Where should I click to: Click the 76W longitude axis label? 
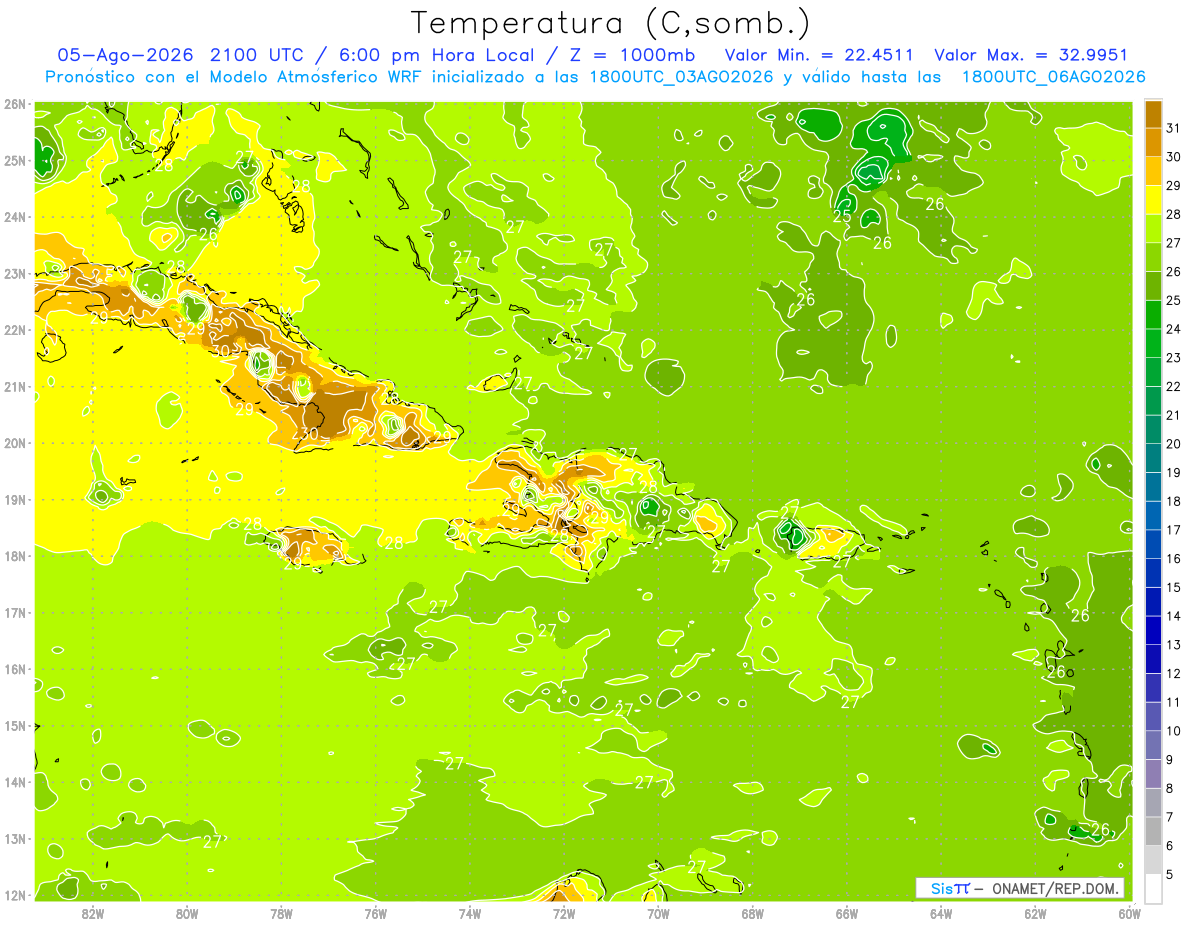pyautogui.click(x=375, y=913)
